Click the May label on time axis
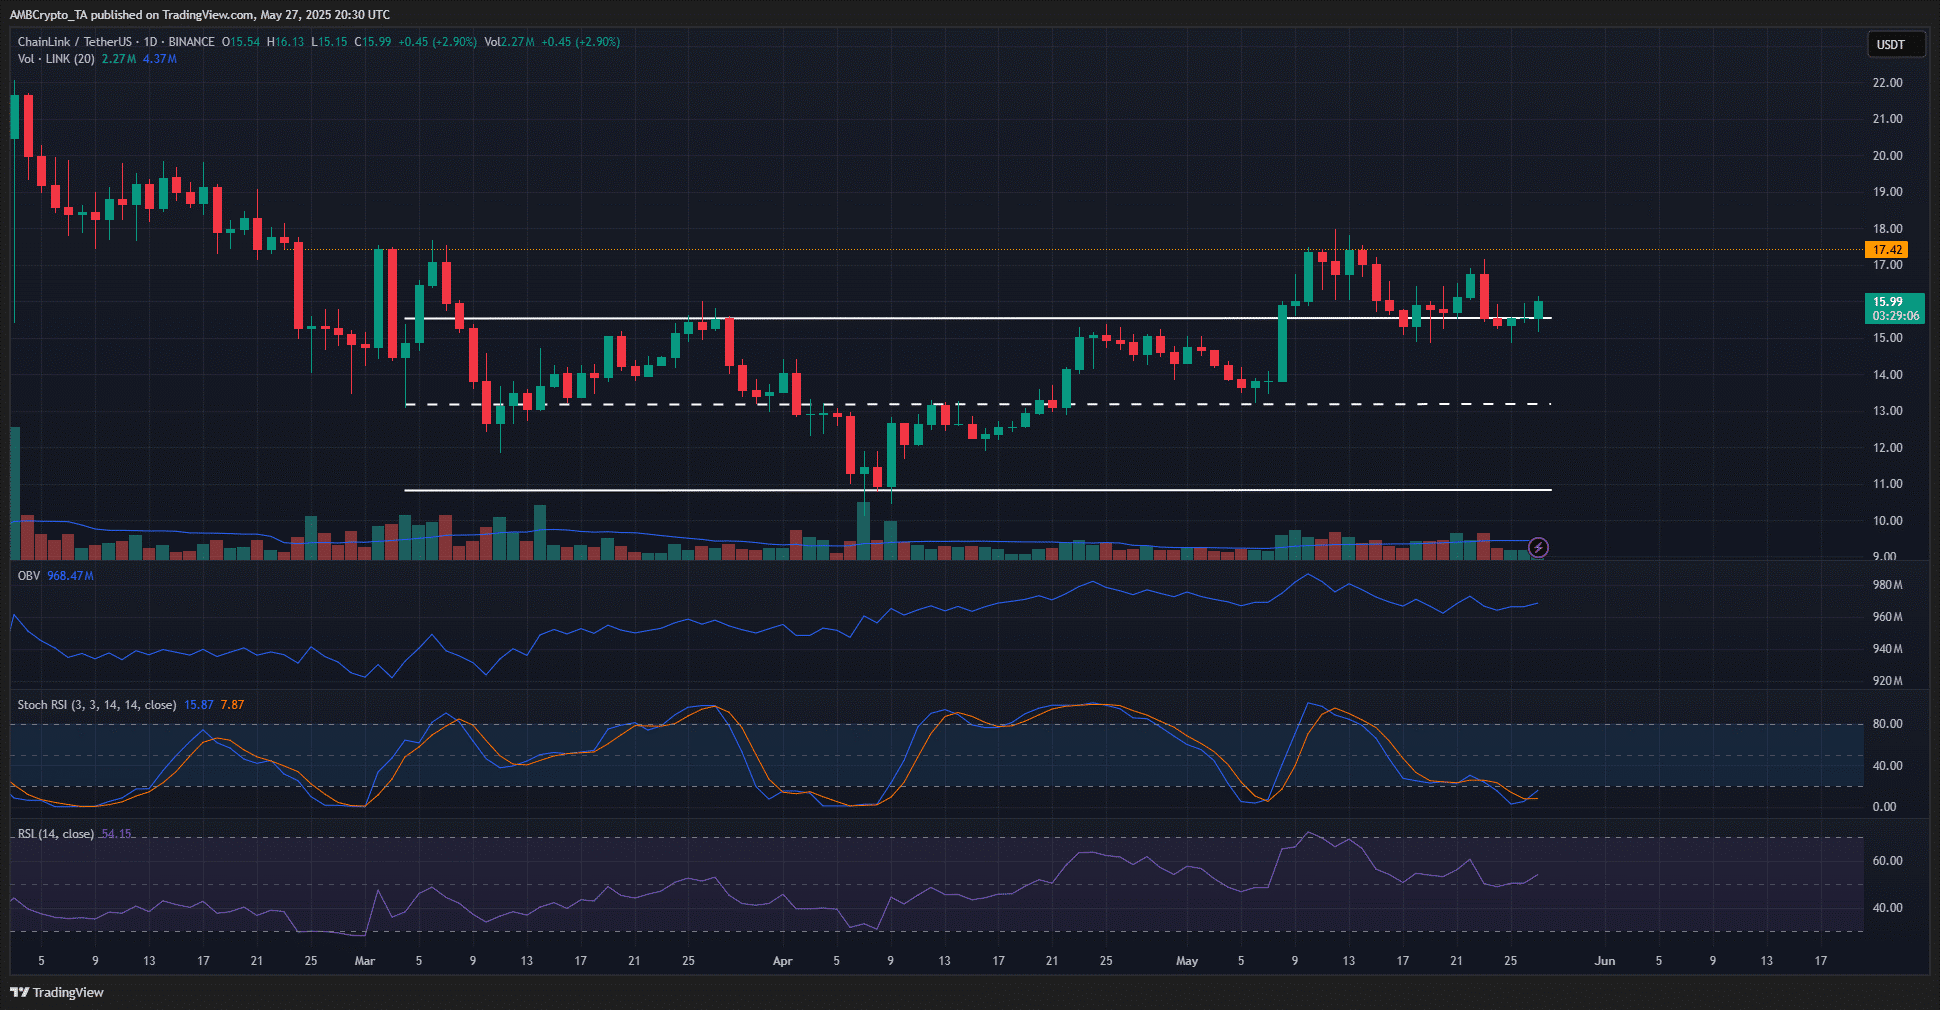Screen dimensions: 1940x1010 (1186, 961)
